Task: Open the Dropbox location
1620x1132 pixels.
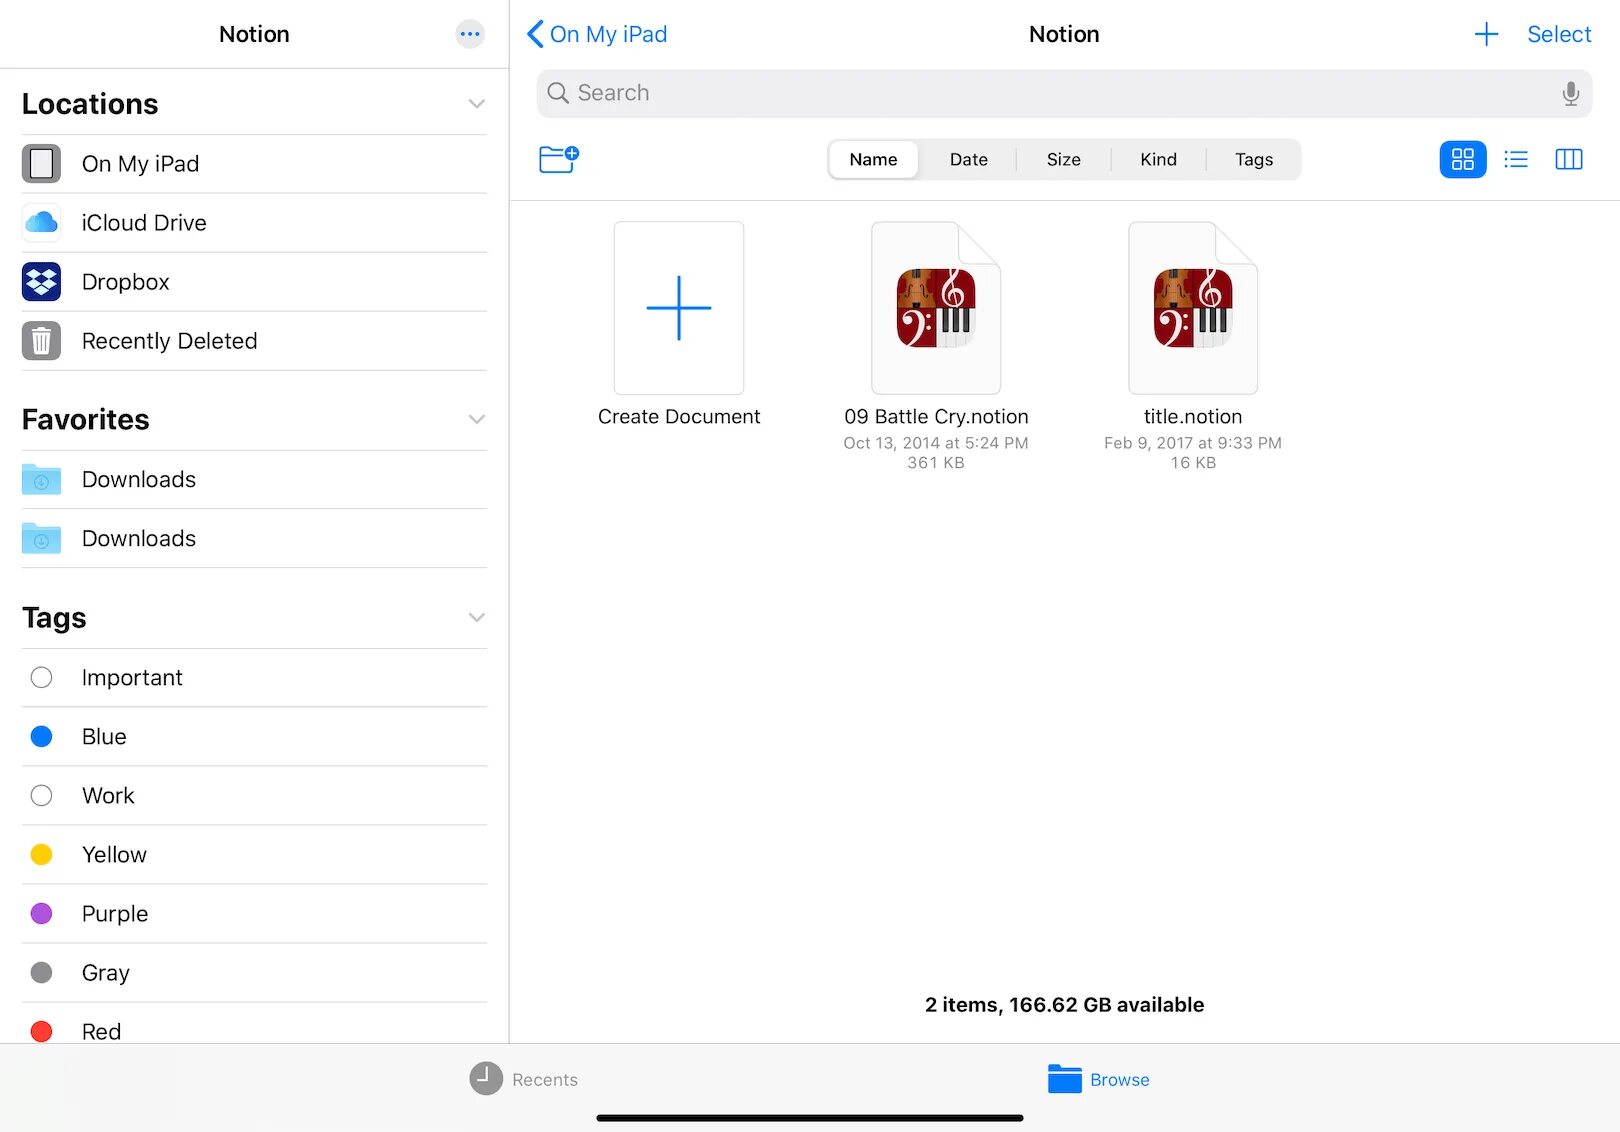Action: pyautogui.click(x=254, y=282)
